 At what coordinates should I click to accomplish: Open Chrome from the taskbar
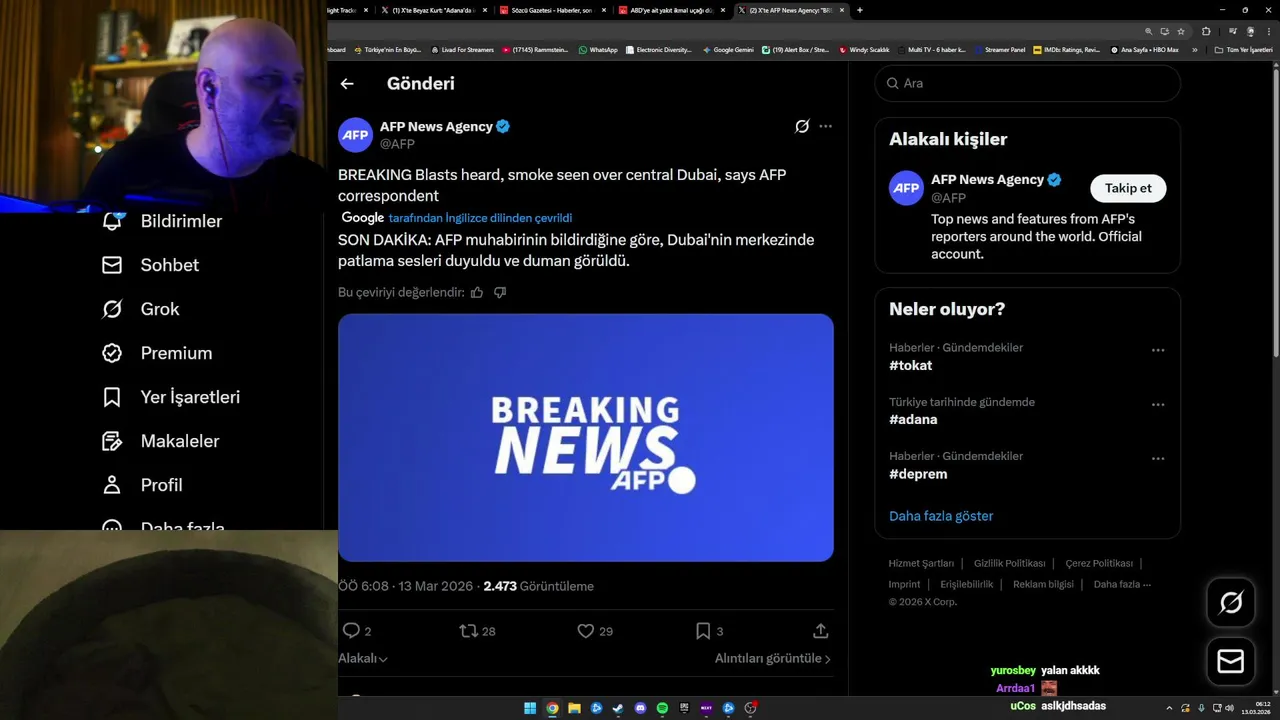552,708
